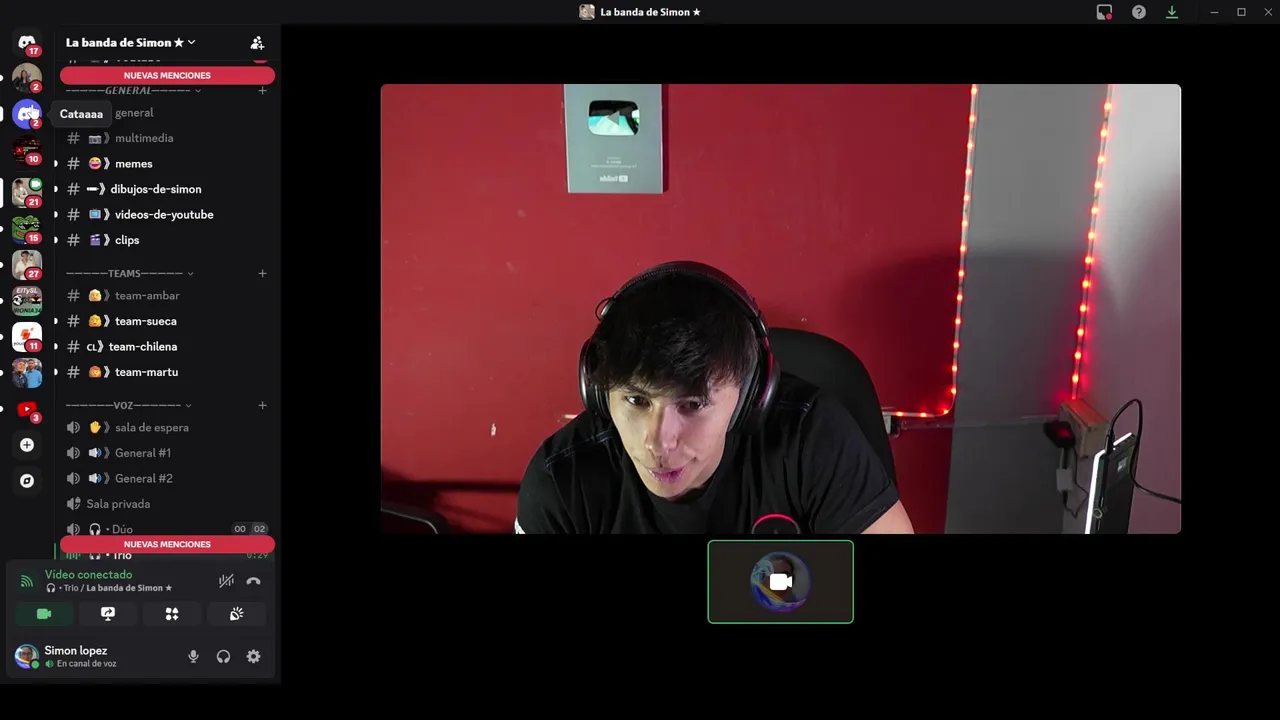Screen dimensions: 1280x720
Task: Open the two-men photo server icon
Action: [x=27, y=373]
